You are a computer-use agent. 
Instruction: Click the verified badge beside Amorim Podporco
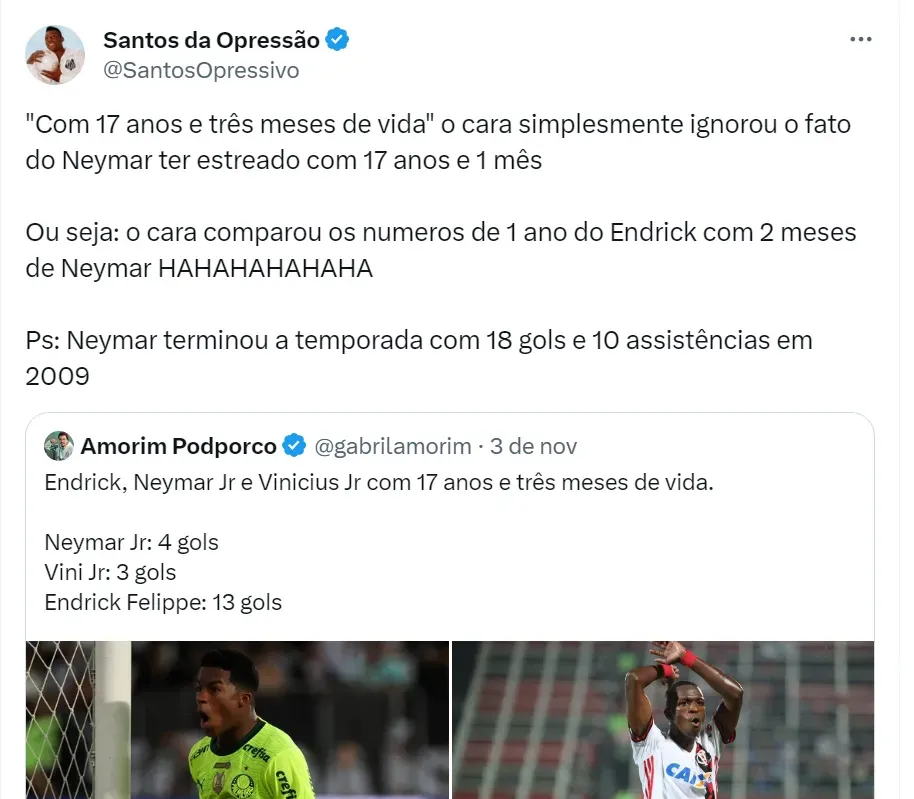(294, 445)
